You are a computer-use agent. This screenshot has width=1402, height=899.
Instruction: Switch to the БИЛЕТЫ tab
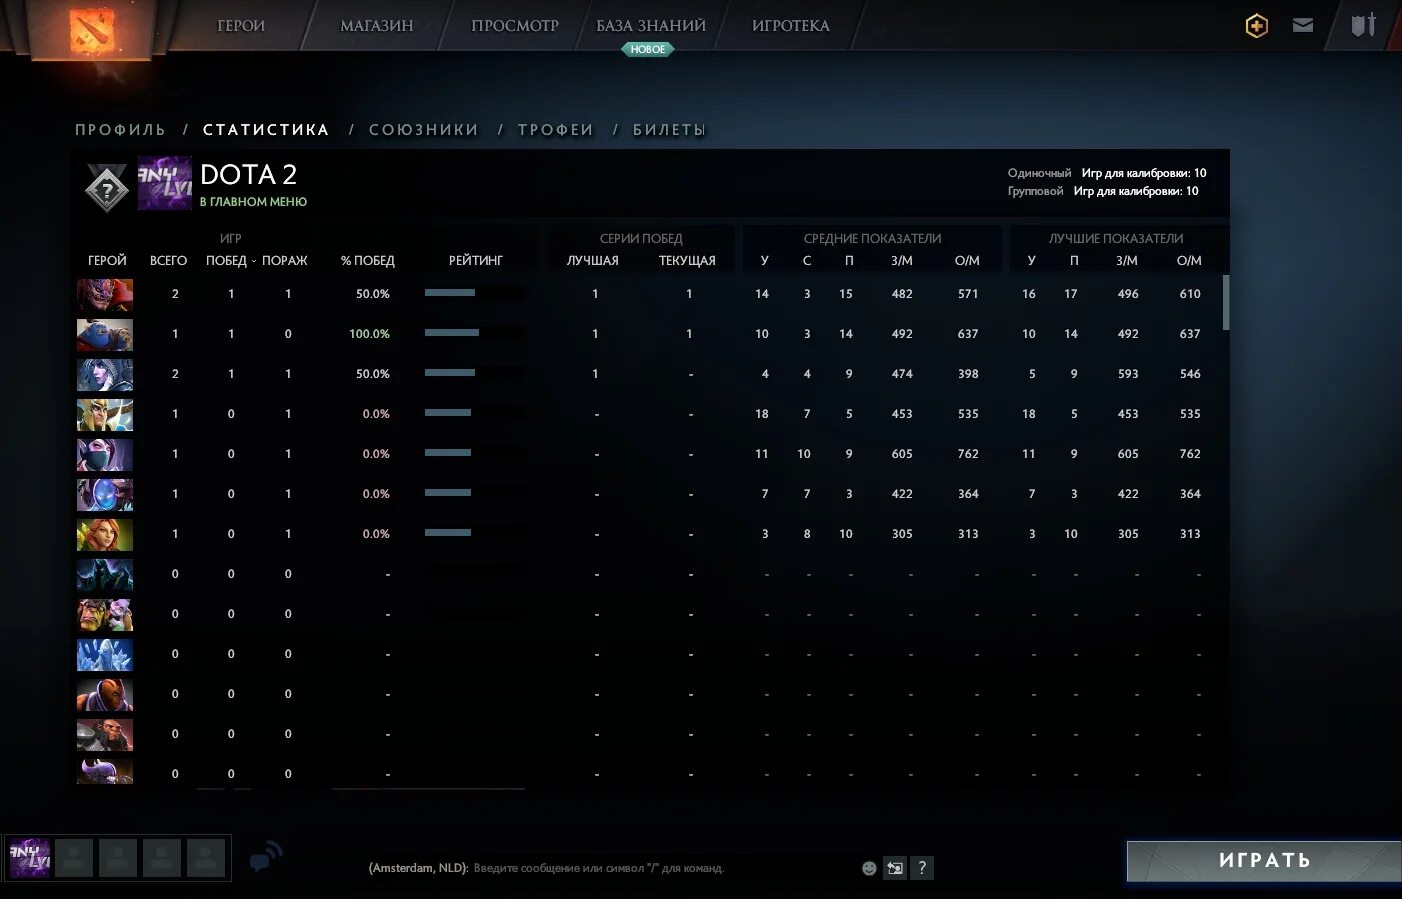669,130
